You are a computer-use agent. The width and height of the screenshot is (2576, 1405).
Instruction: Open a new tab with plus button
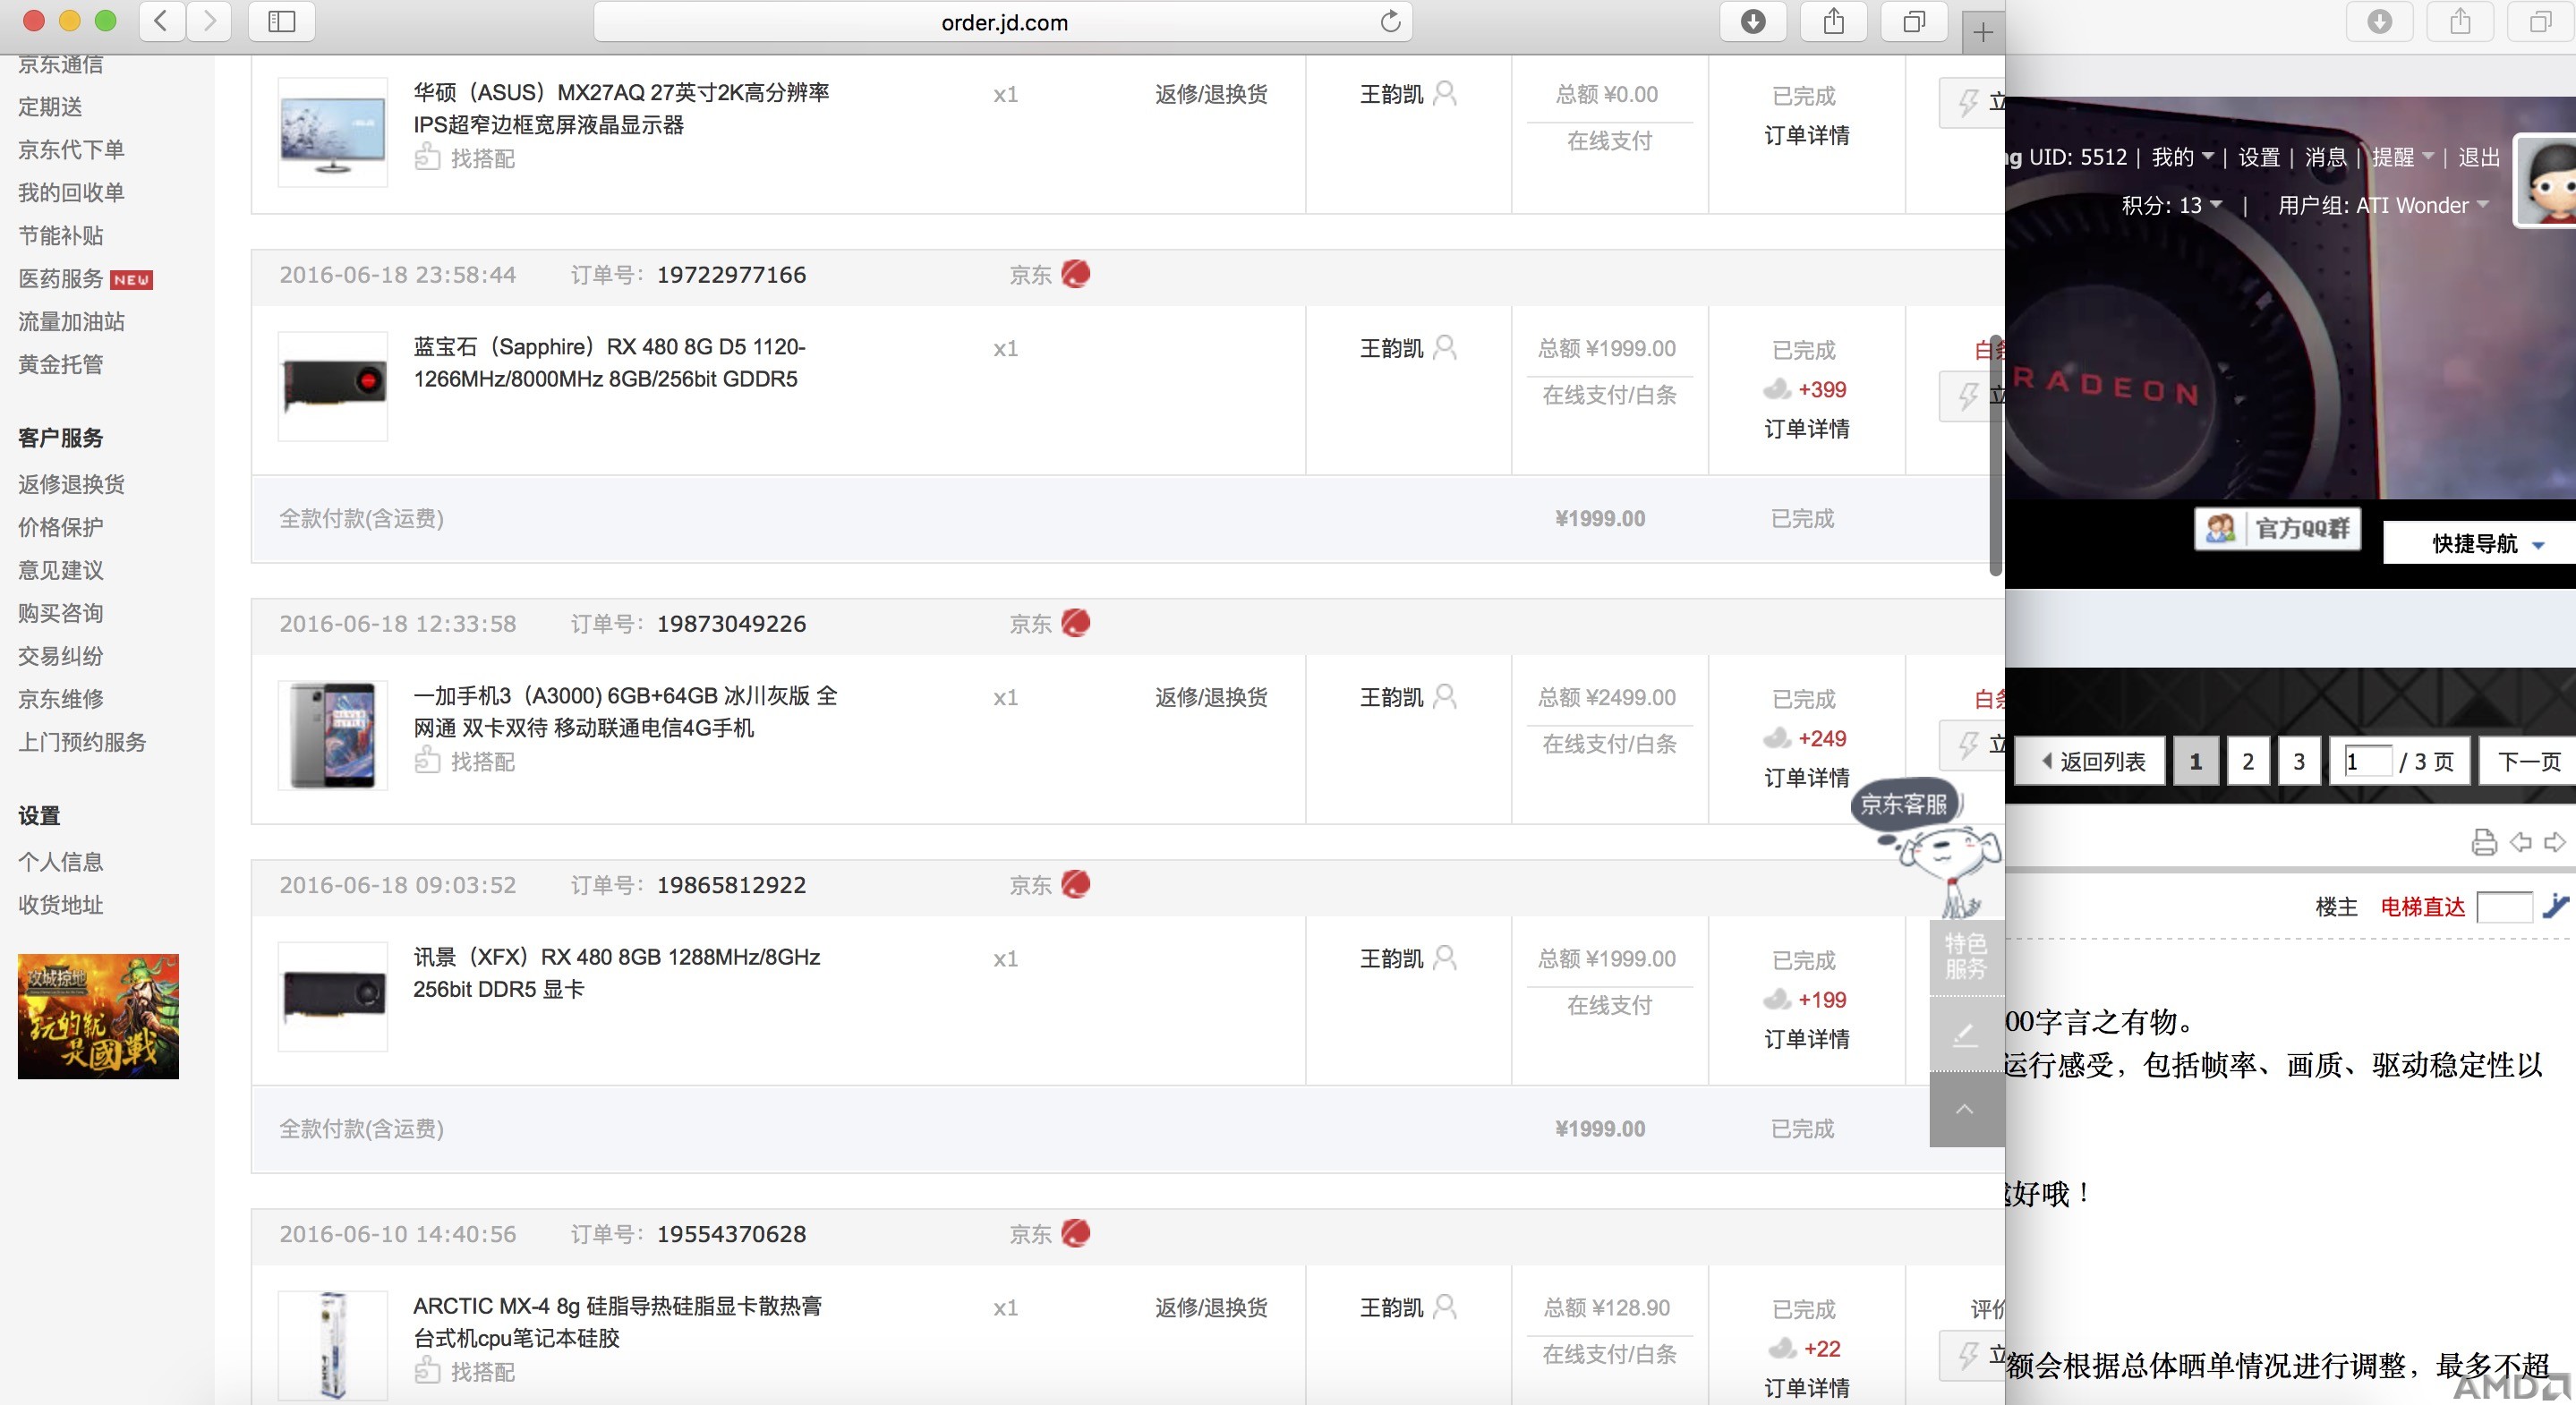tap(1983, 32)
